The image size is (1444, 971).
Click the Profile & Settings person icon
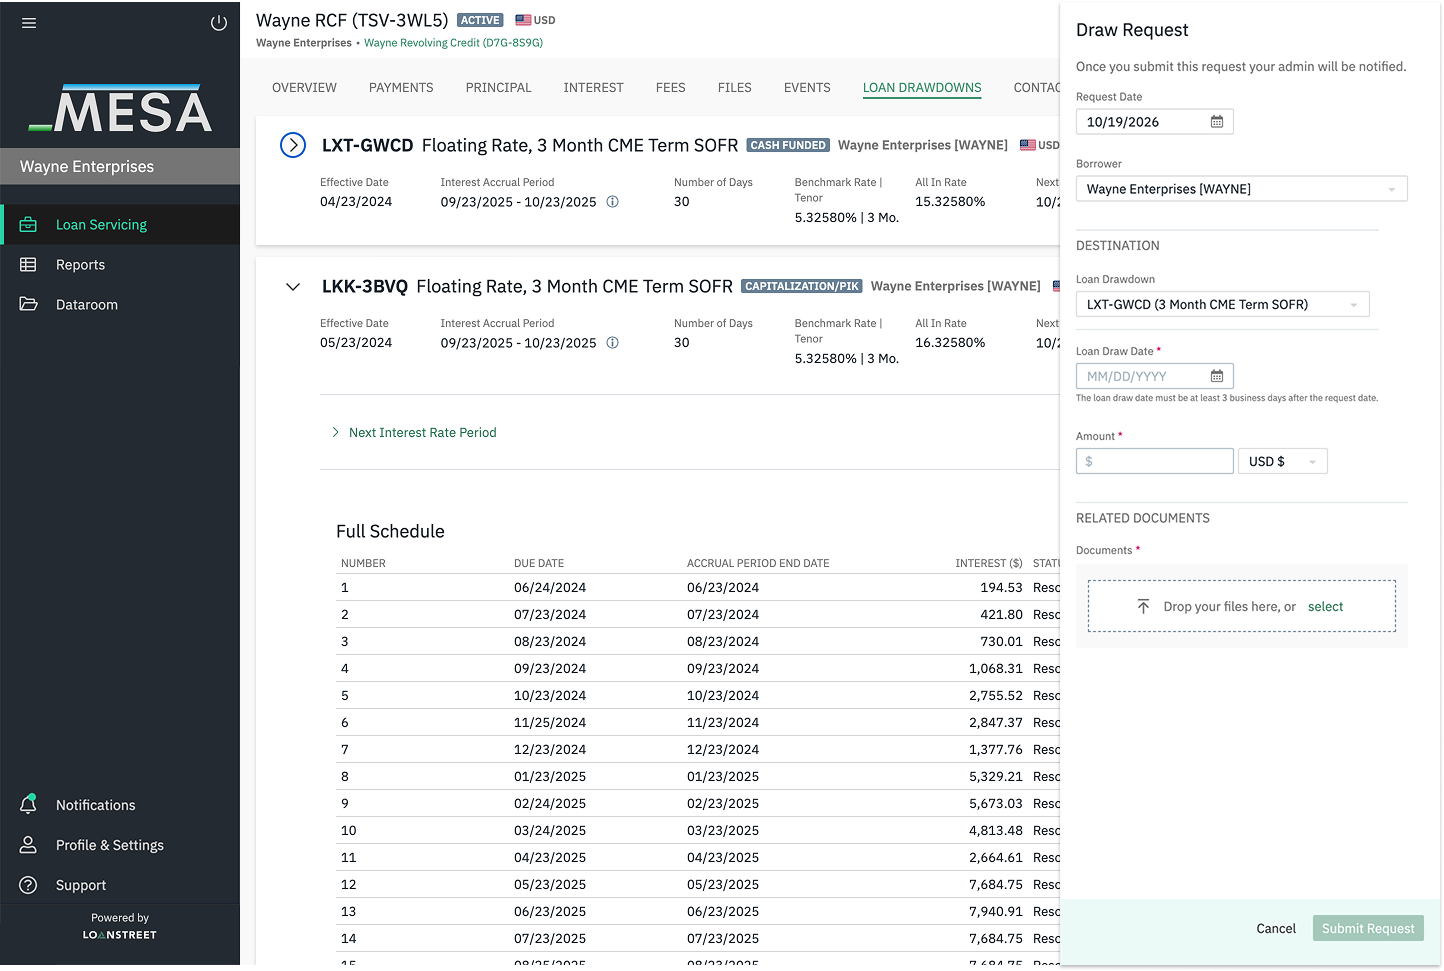[x=29, y=845]
